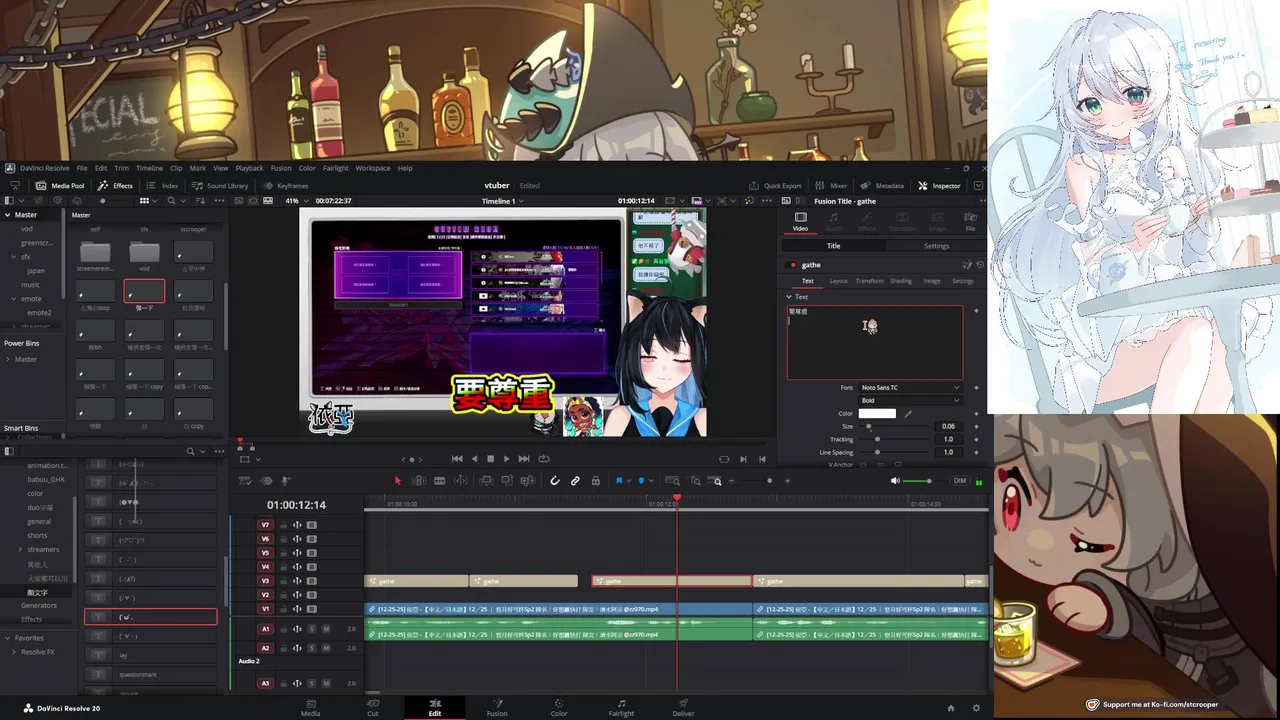Expand the Power Bins Master folder
The width and height of the screenshot is (1280, 720).
tap(8, 359)
